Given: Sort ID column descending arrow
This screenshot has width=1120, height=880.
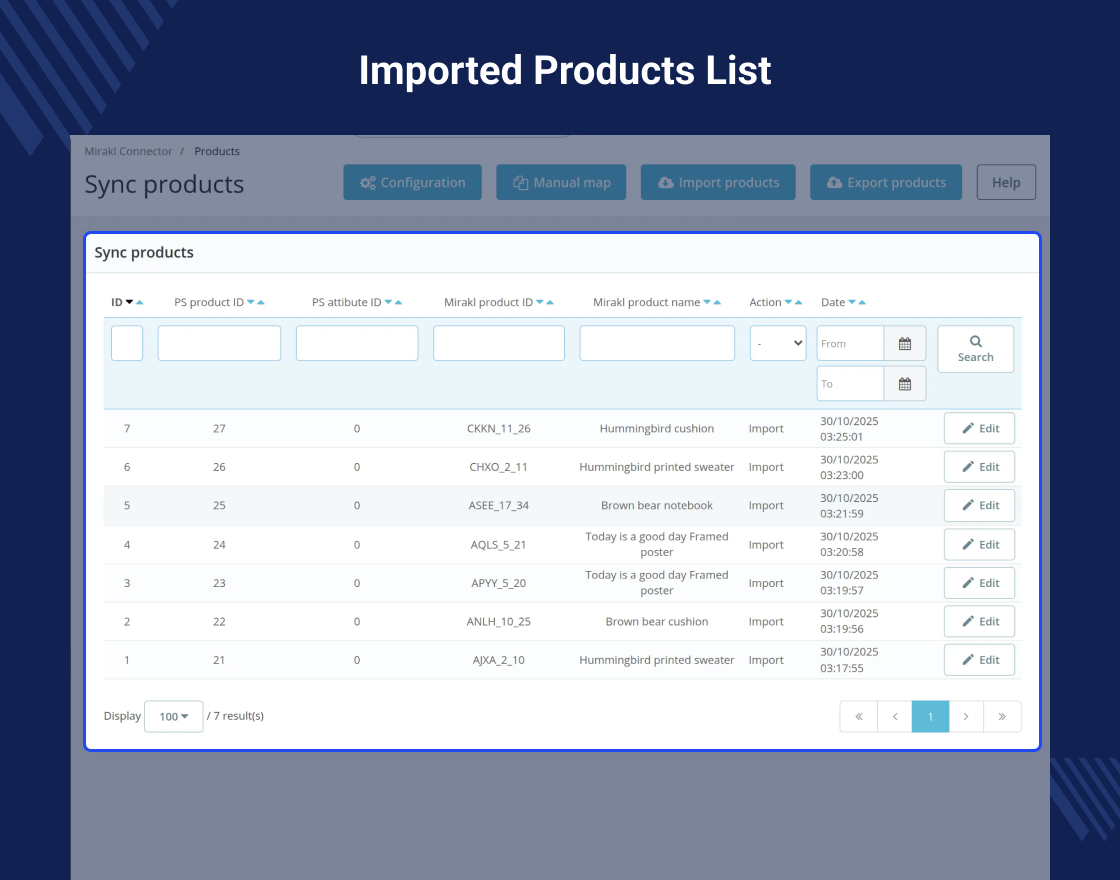Looking at the screenshot, I should coord(129,302).
